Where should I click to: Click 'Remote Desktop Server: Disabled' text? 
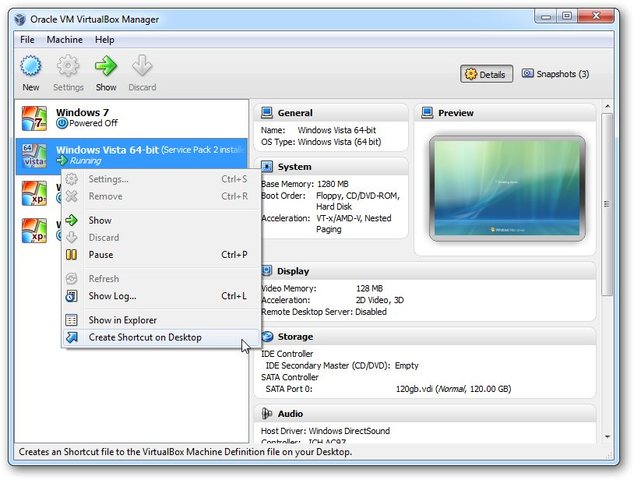click(x=324, y=312)
